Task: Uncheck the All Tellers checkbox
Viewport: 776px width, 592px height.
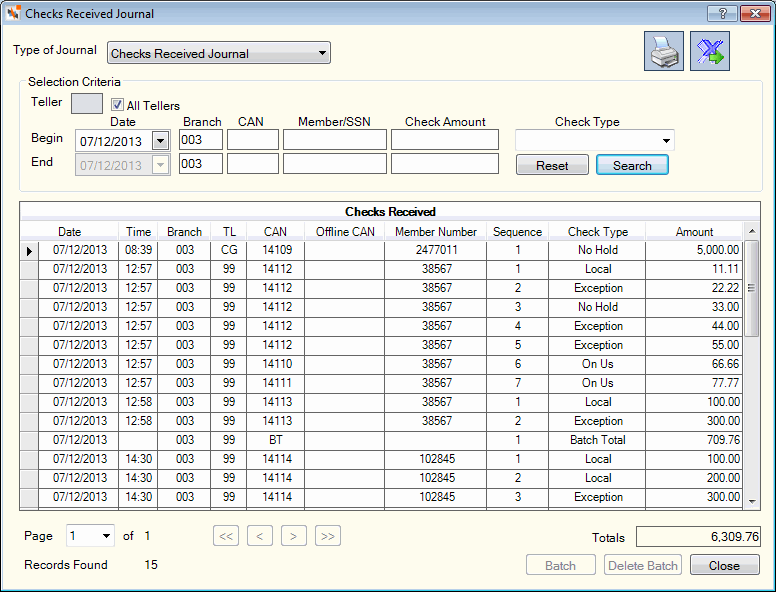Action: 117,104
